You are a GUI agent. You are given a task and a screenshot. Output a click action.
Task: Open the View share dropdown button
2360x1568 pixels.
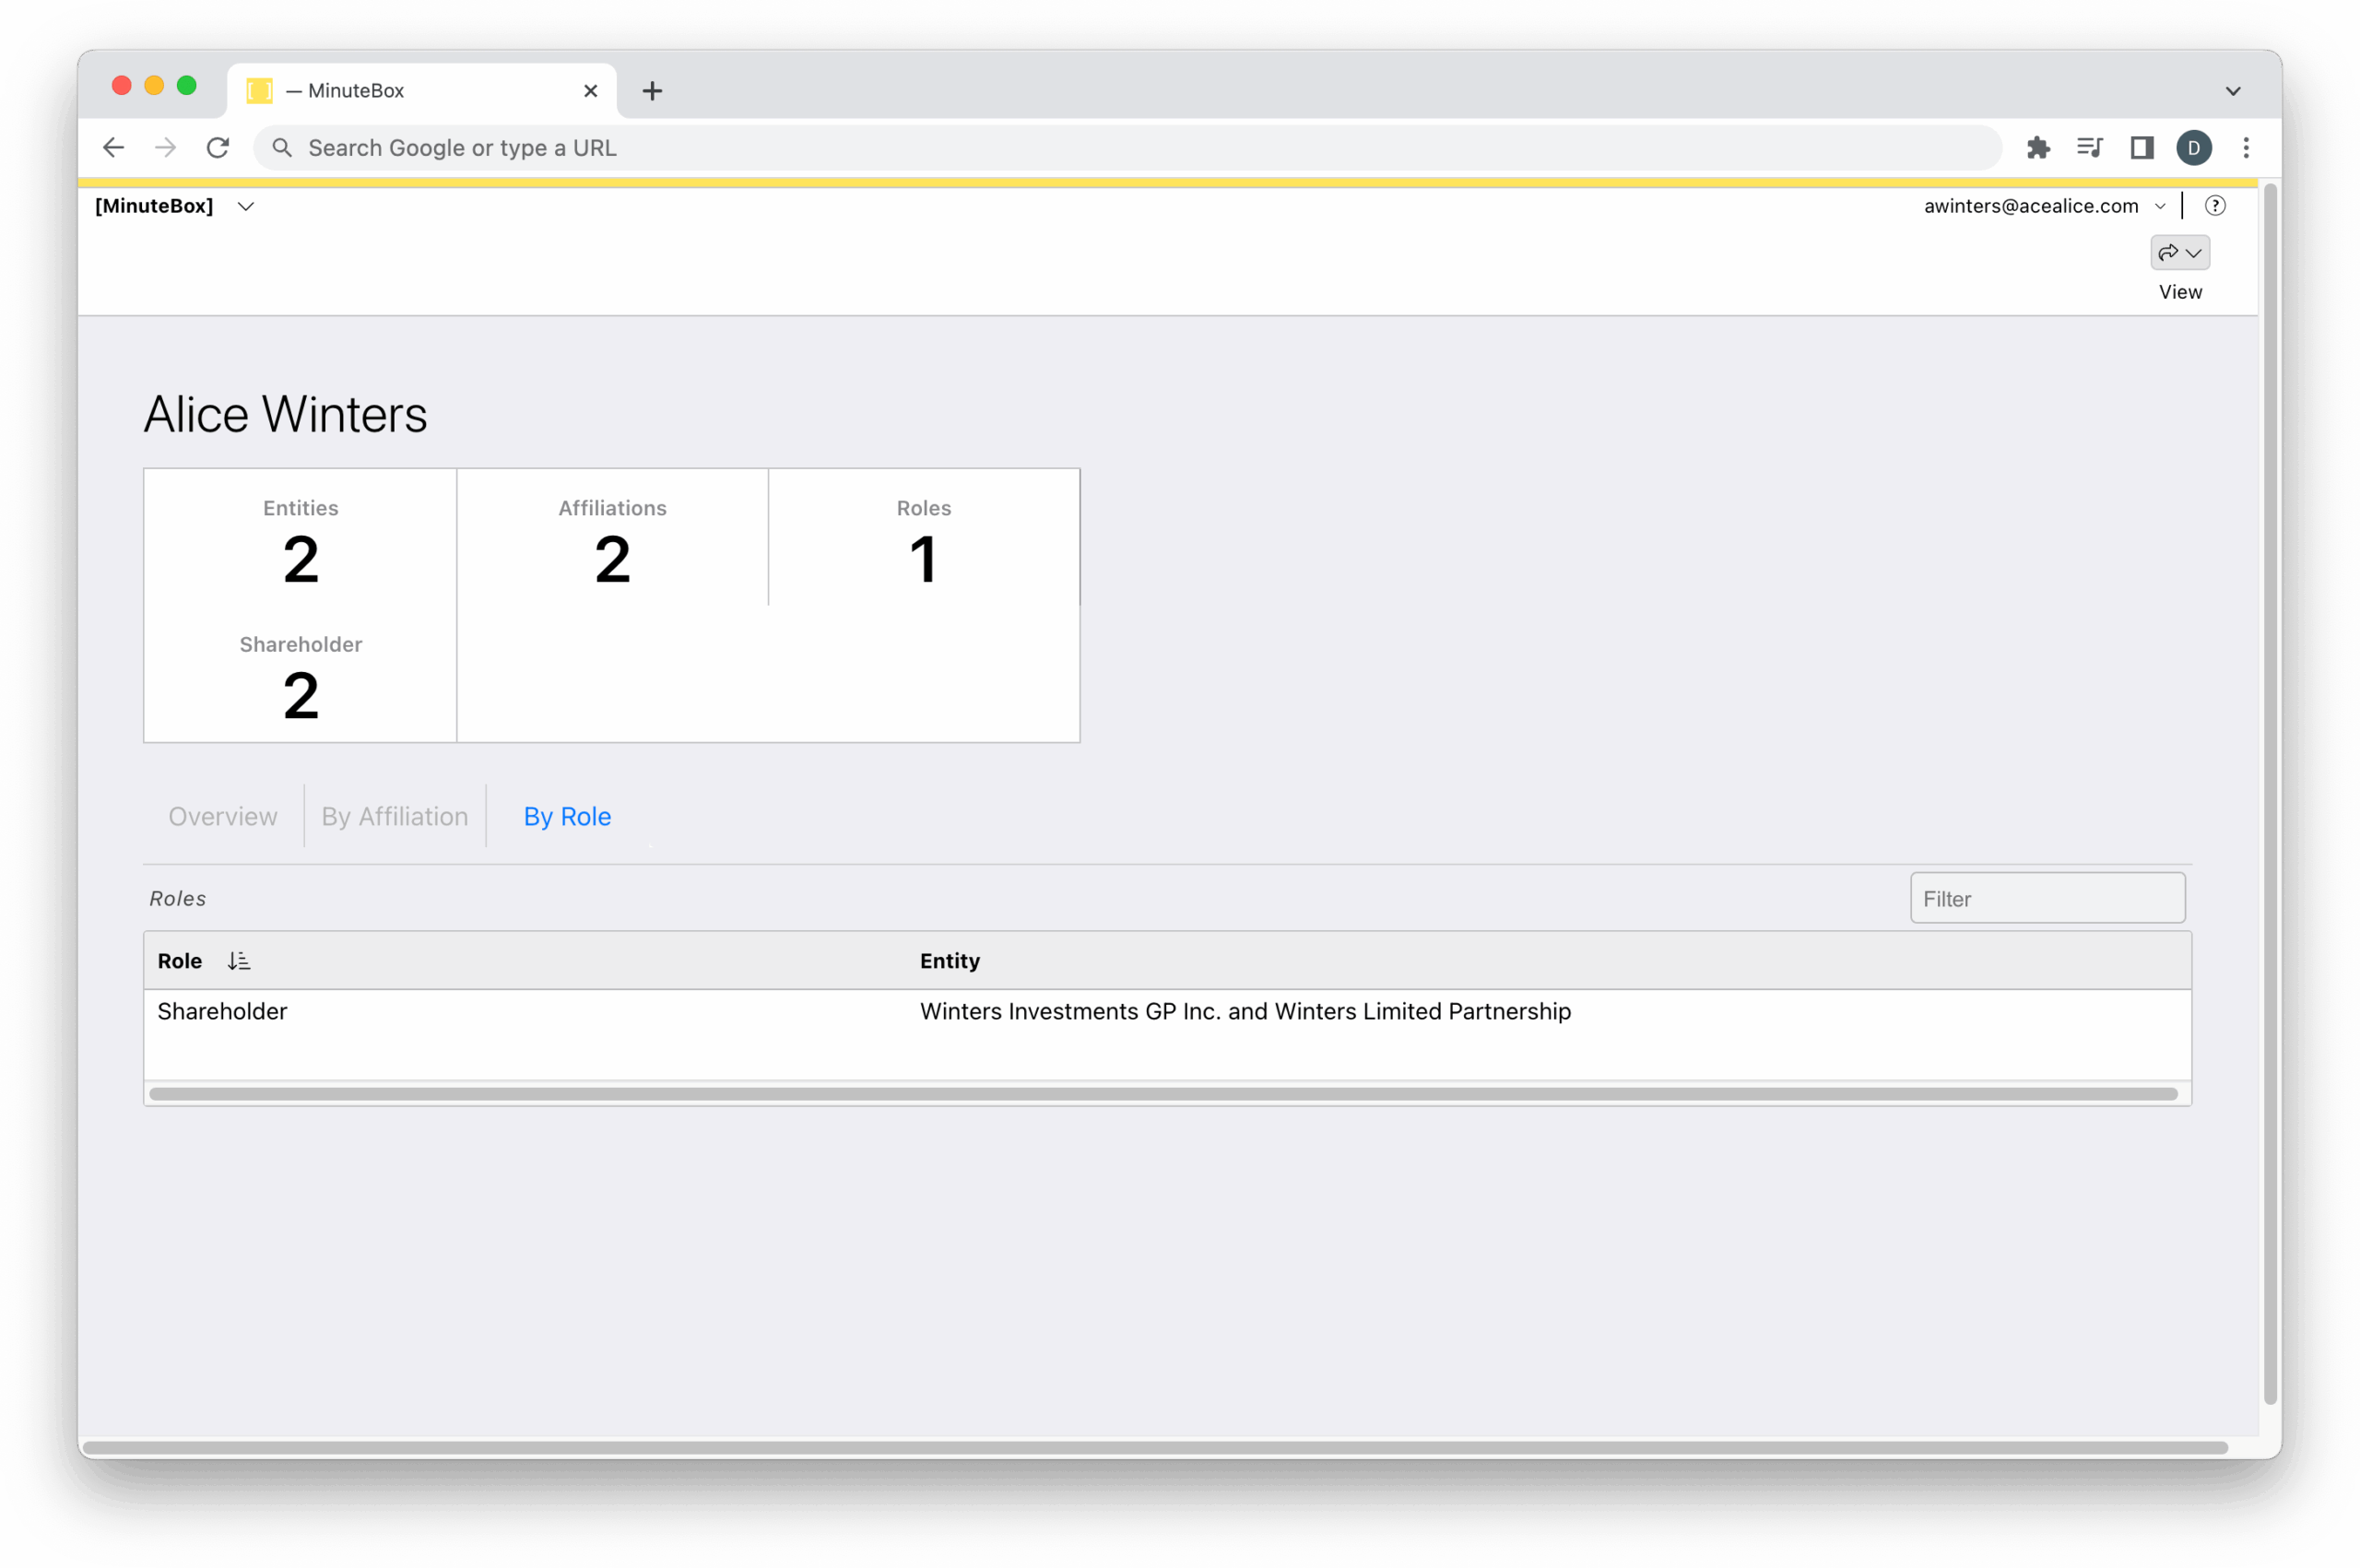point(2179,253)
